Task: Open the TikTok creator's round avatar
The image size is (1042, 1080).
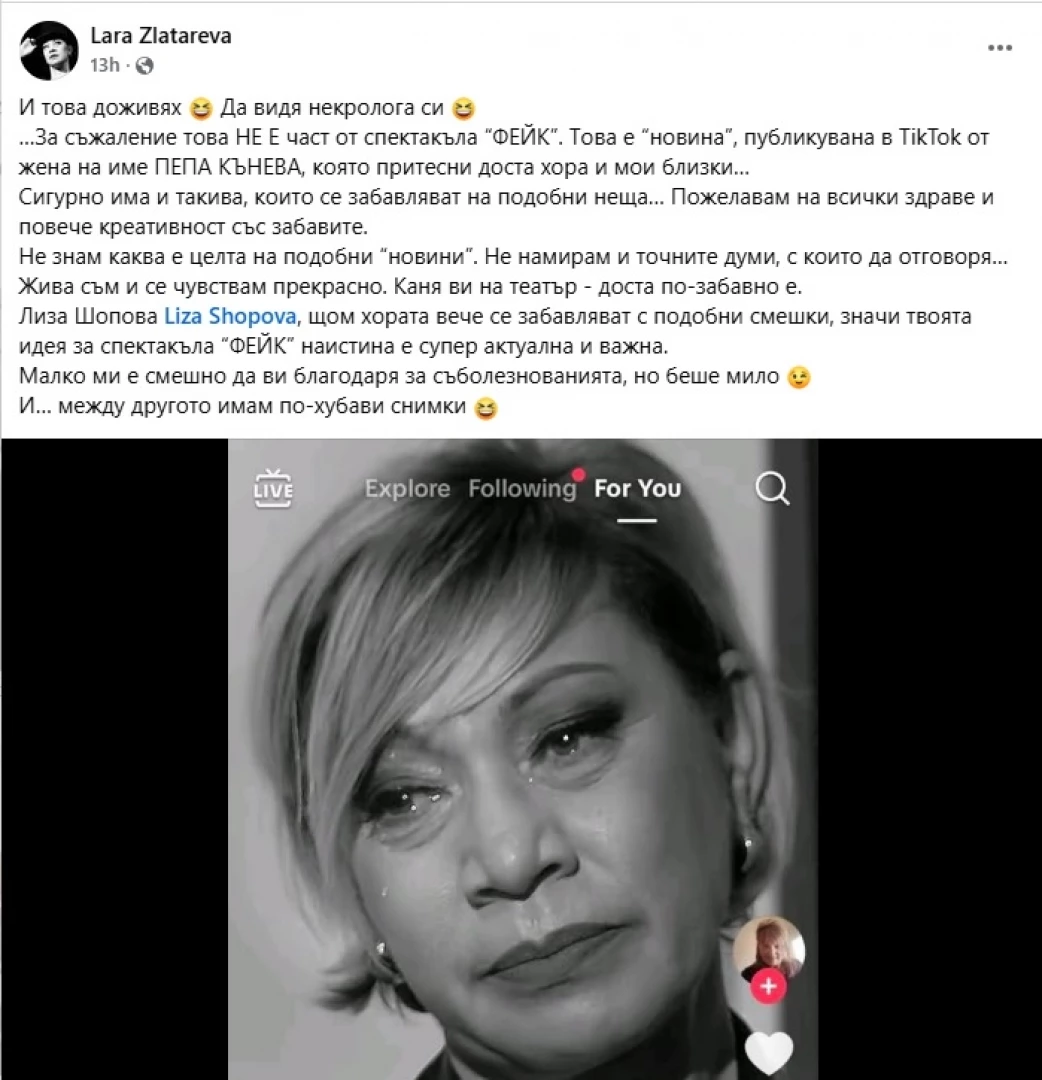Action: 769,948
